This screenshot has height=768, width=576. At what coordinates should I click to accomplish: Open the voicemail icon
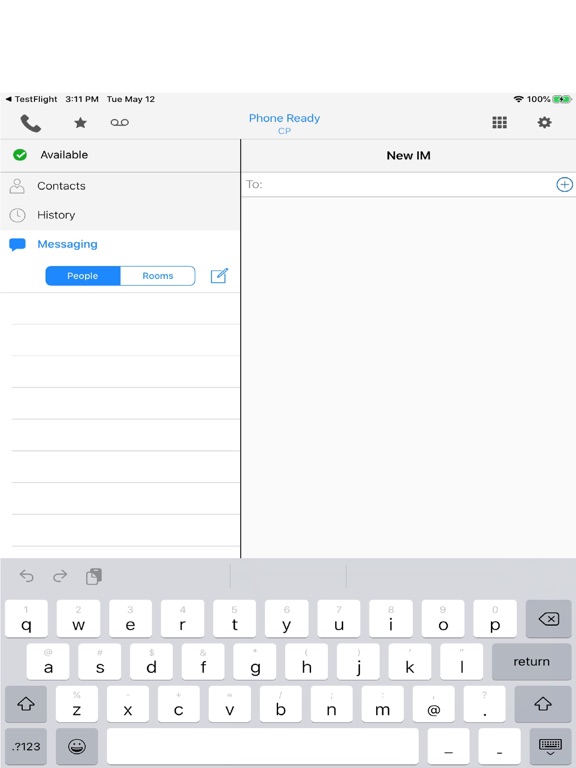[120, 122]
